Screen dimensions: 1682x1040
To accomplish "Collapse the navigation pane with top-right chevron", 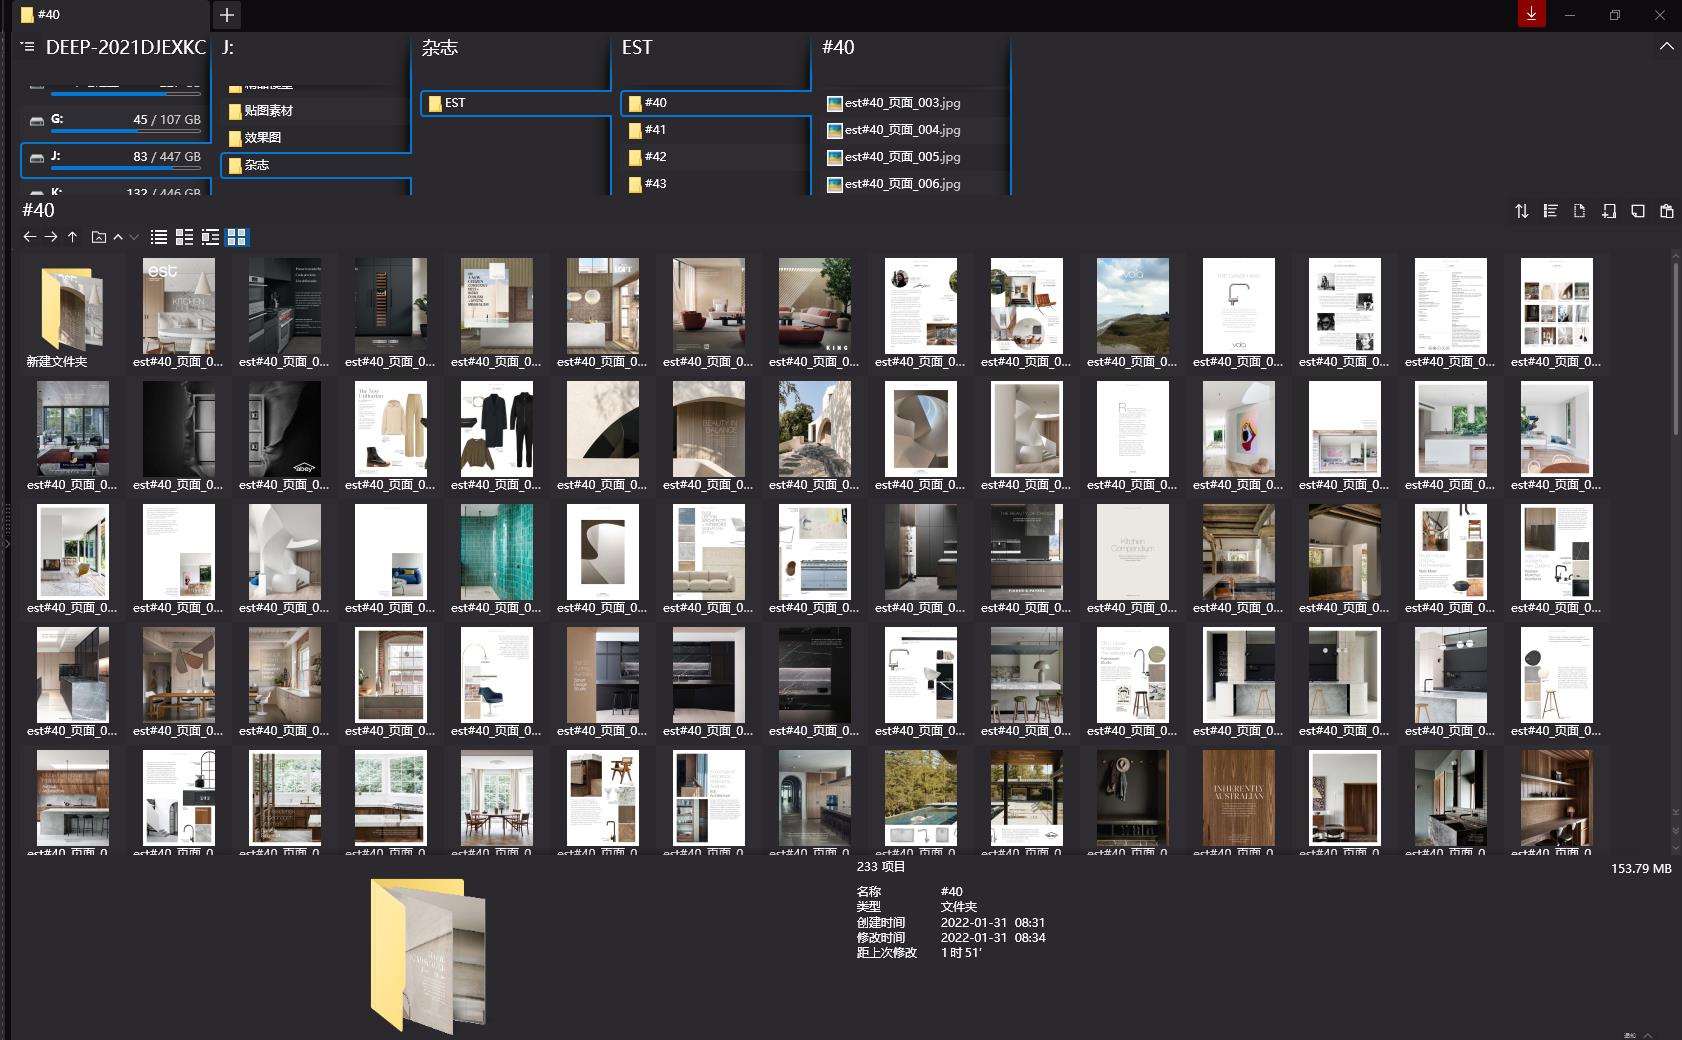I will pyautogui.click(x=1666, y=47).
